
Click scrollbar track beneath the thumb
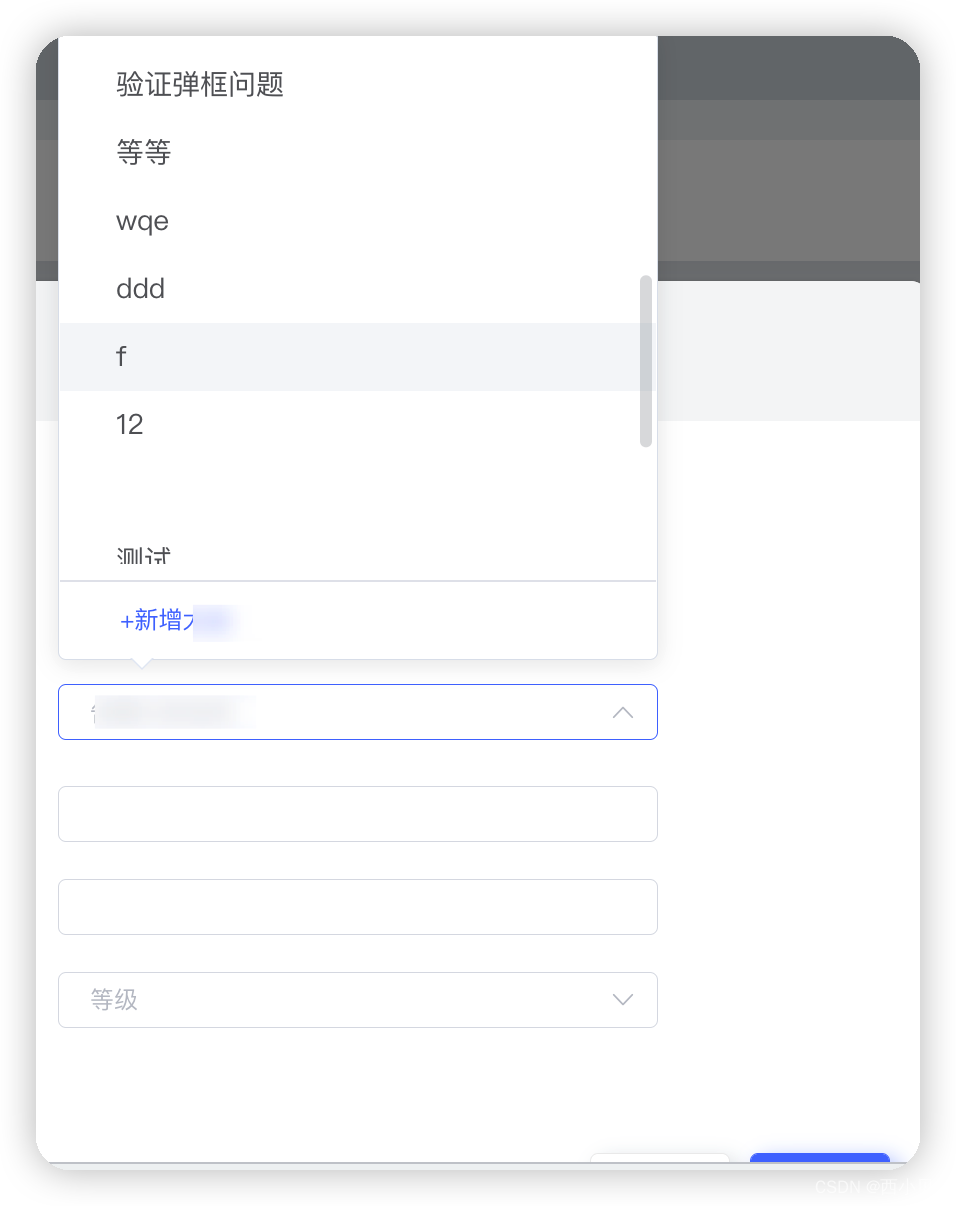click(x=646, y=512)
